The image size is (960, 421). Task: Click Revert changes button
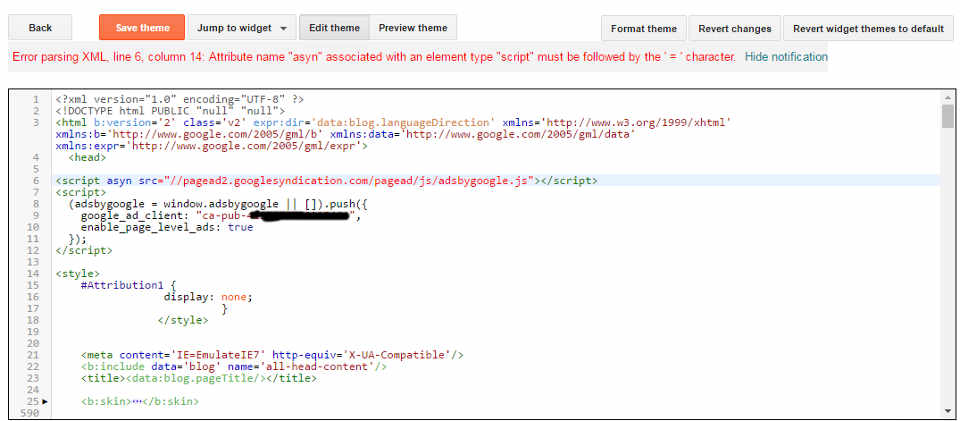pos(735,29)
